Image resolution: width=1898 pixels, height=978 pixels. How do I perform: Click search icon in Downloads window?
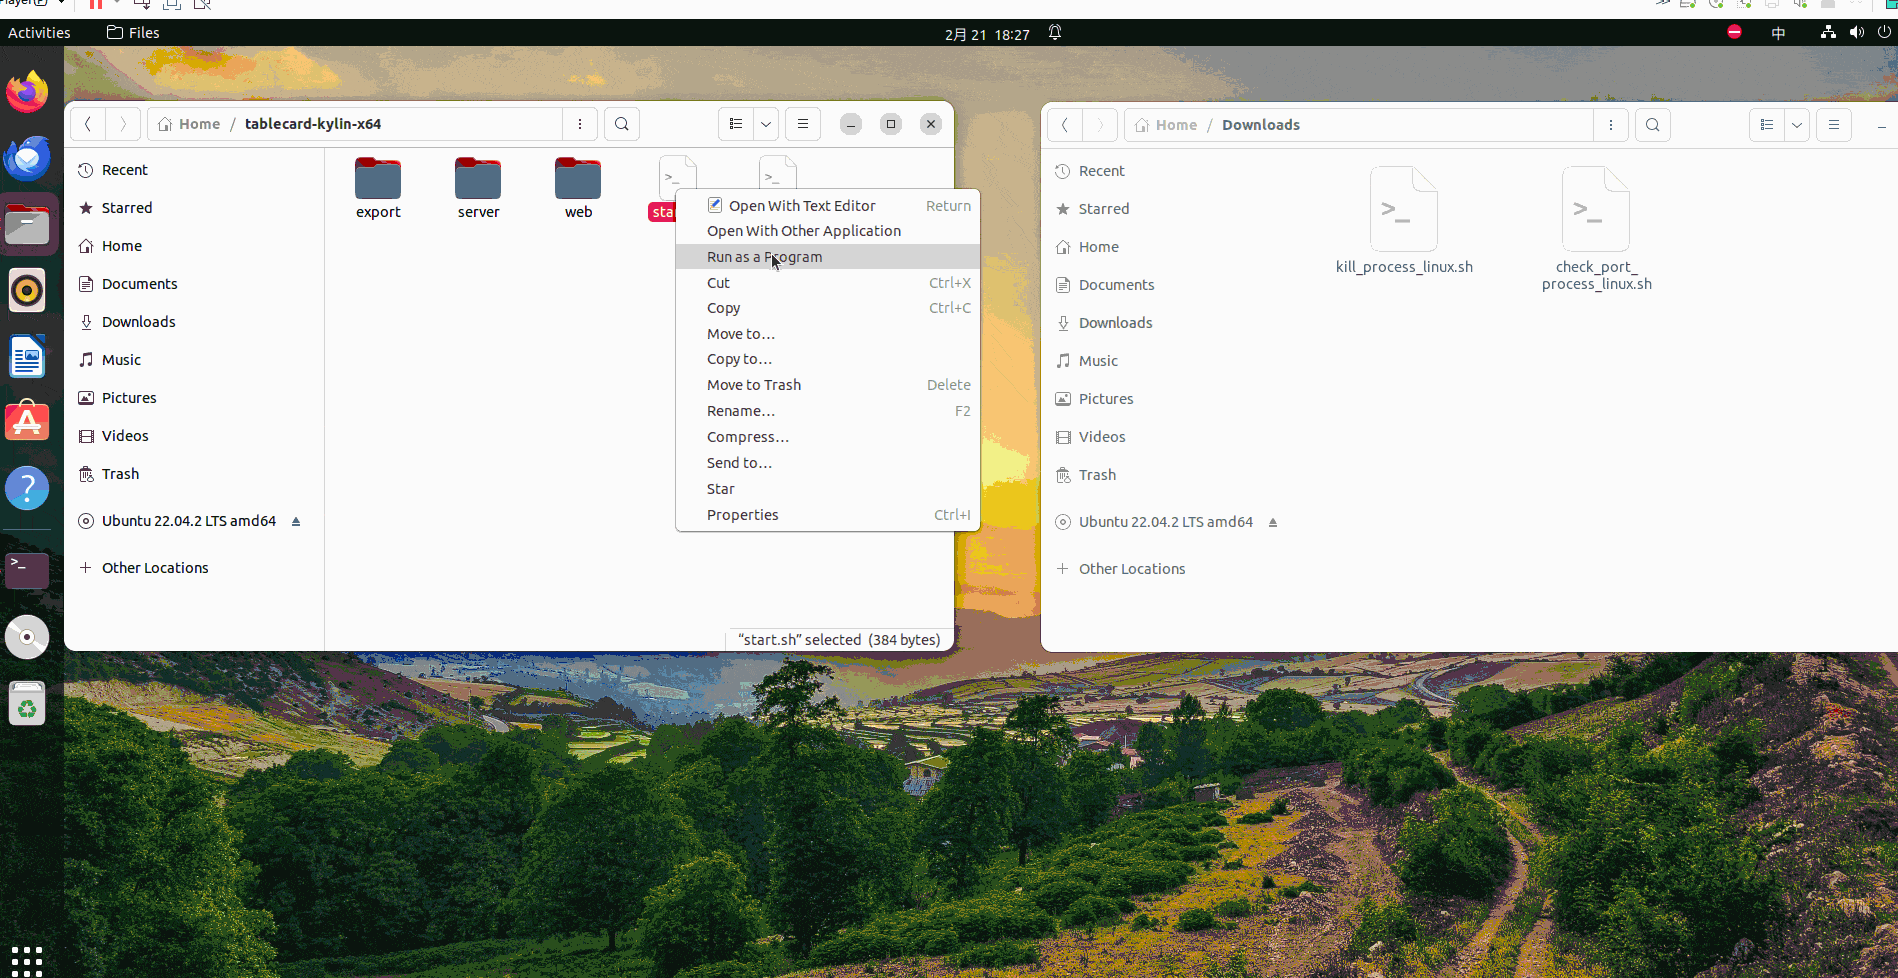(x=1653, y=125)
